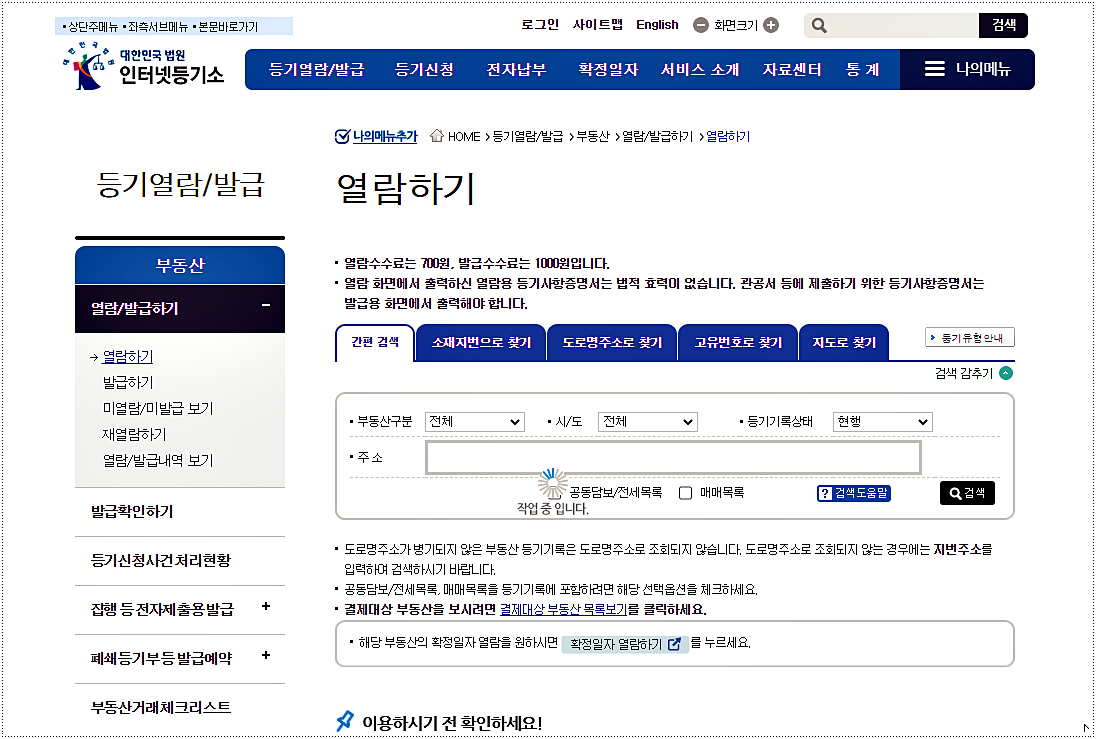Click the HOME house icon in breadcrumb

pyautogui.click(x=437, y=136)
